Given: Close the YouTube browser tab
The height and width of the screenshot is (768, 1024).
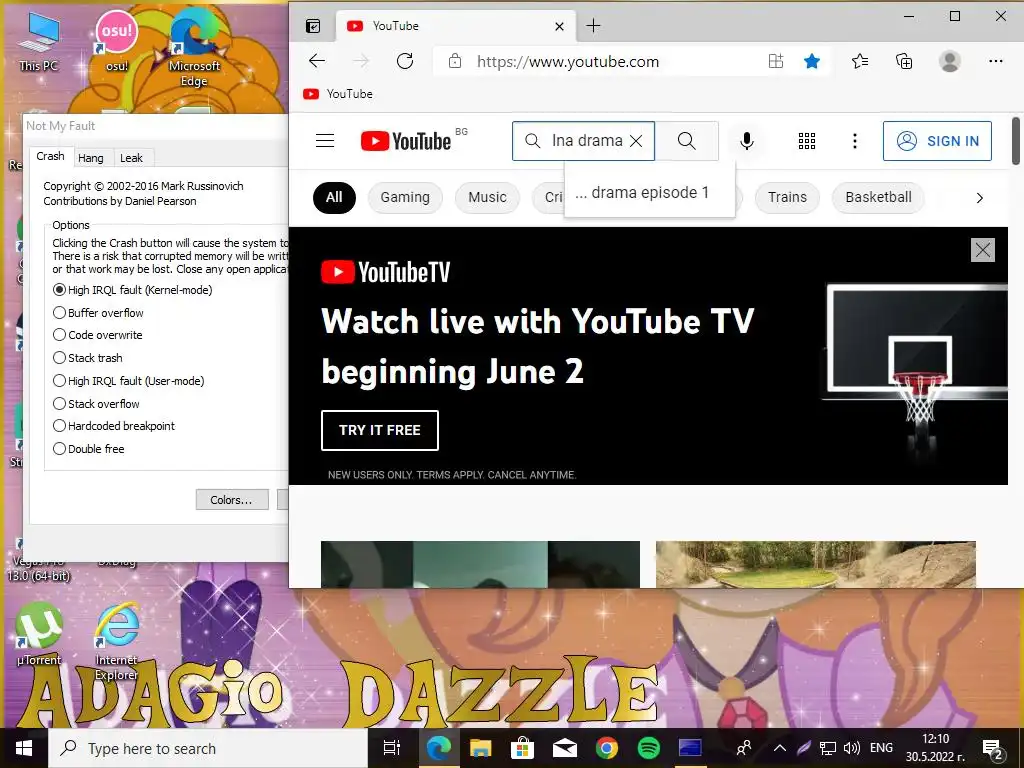Looking at the screenshot, I should (x=559, y=26).
